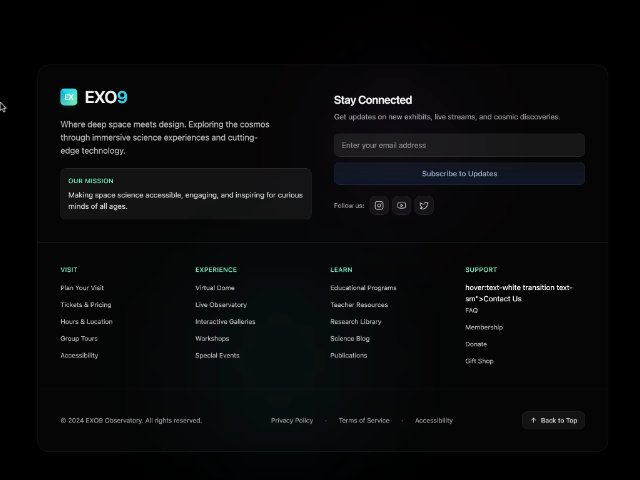Open Educational Programs link
Image resolution: width=640 pixels, height=480 pixels.
363,288
